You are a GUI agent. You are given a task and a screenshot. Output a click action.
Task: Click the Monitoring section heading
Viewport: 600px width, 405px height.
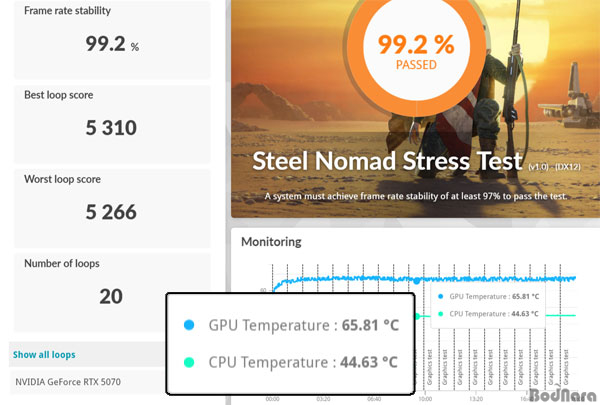(x=270, y=242)
